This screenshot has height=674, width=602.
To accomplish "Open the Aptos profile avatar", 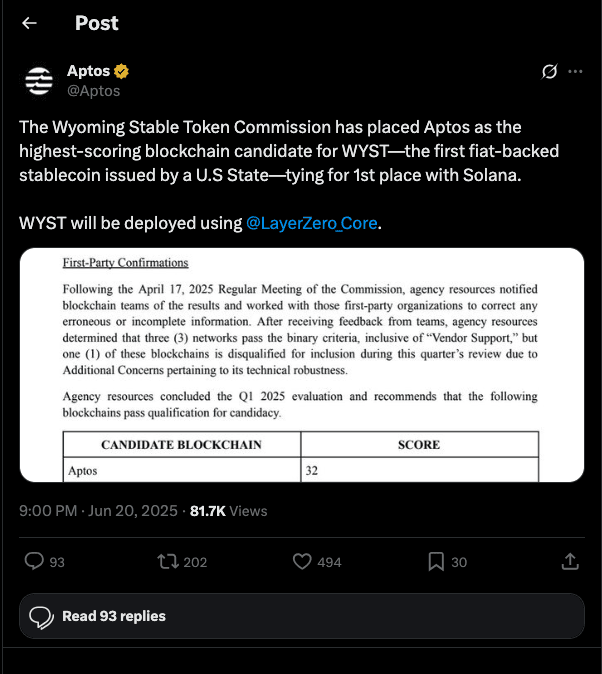I will click(x=39, y=81).
